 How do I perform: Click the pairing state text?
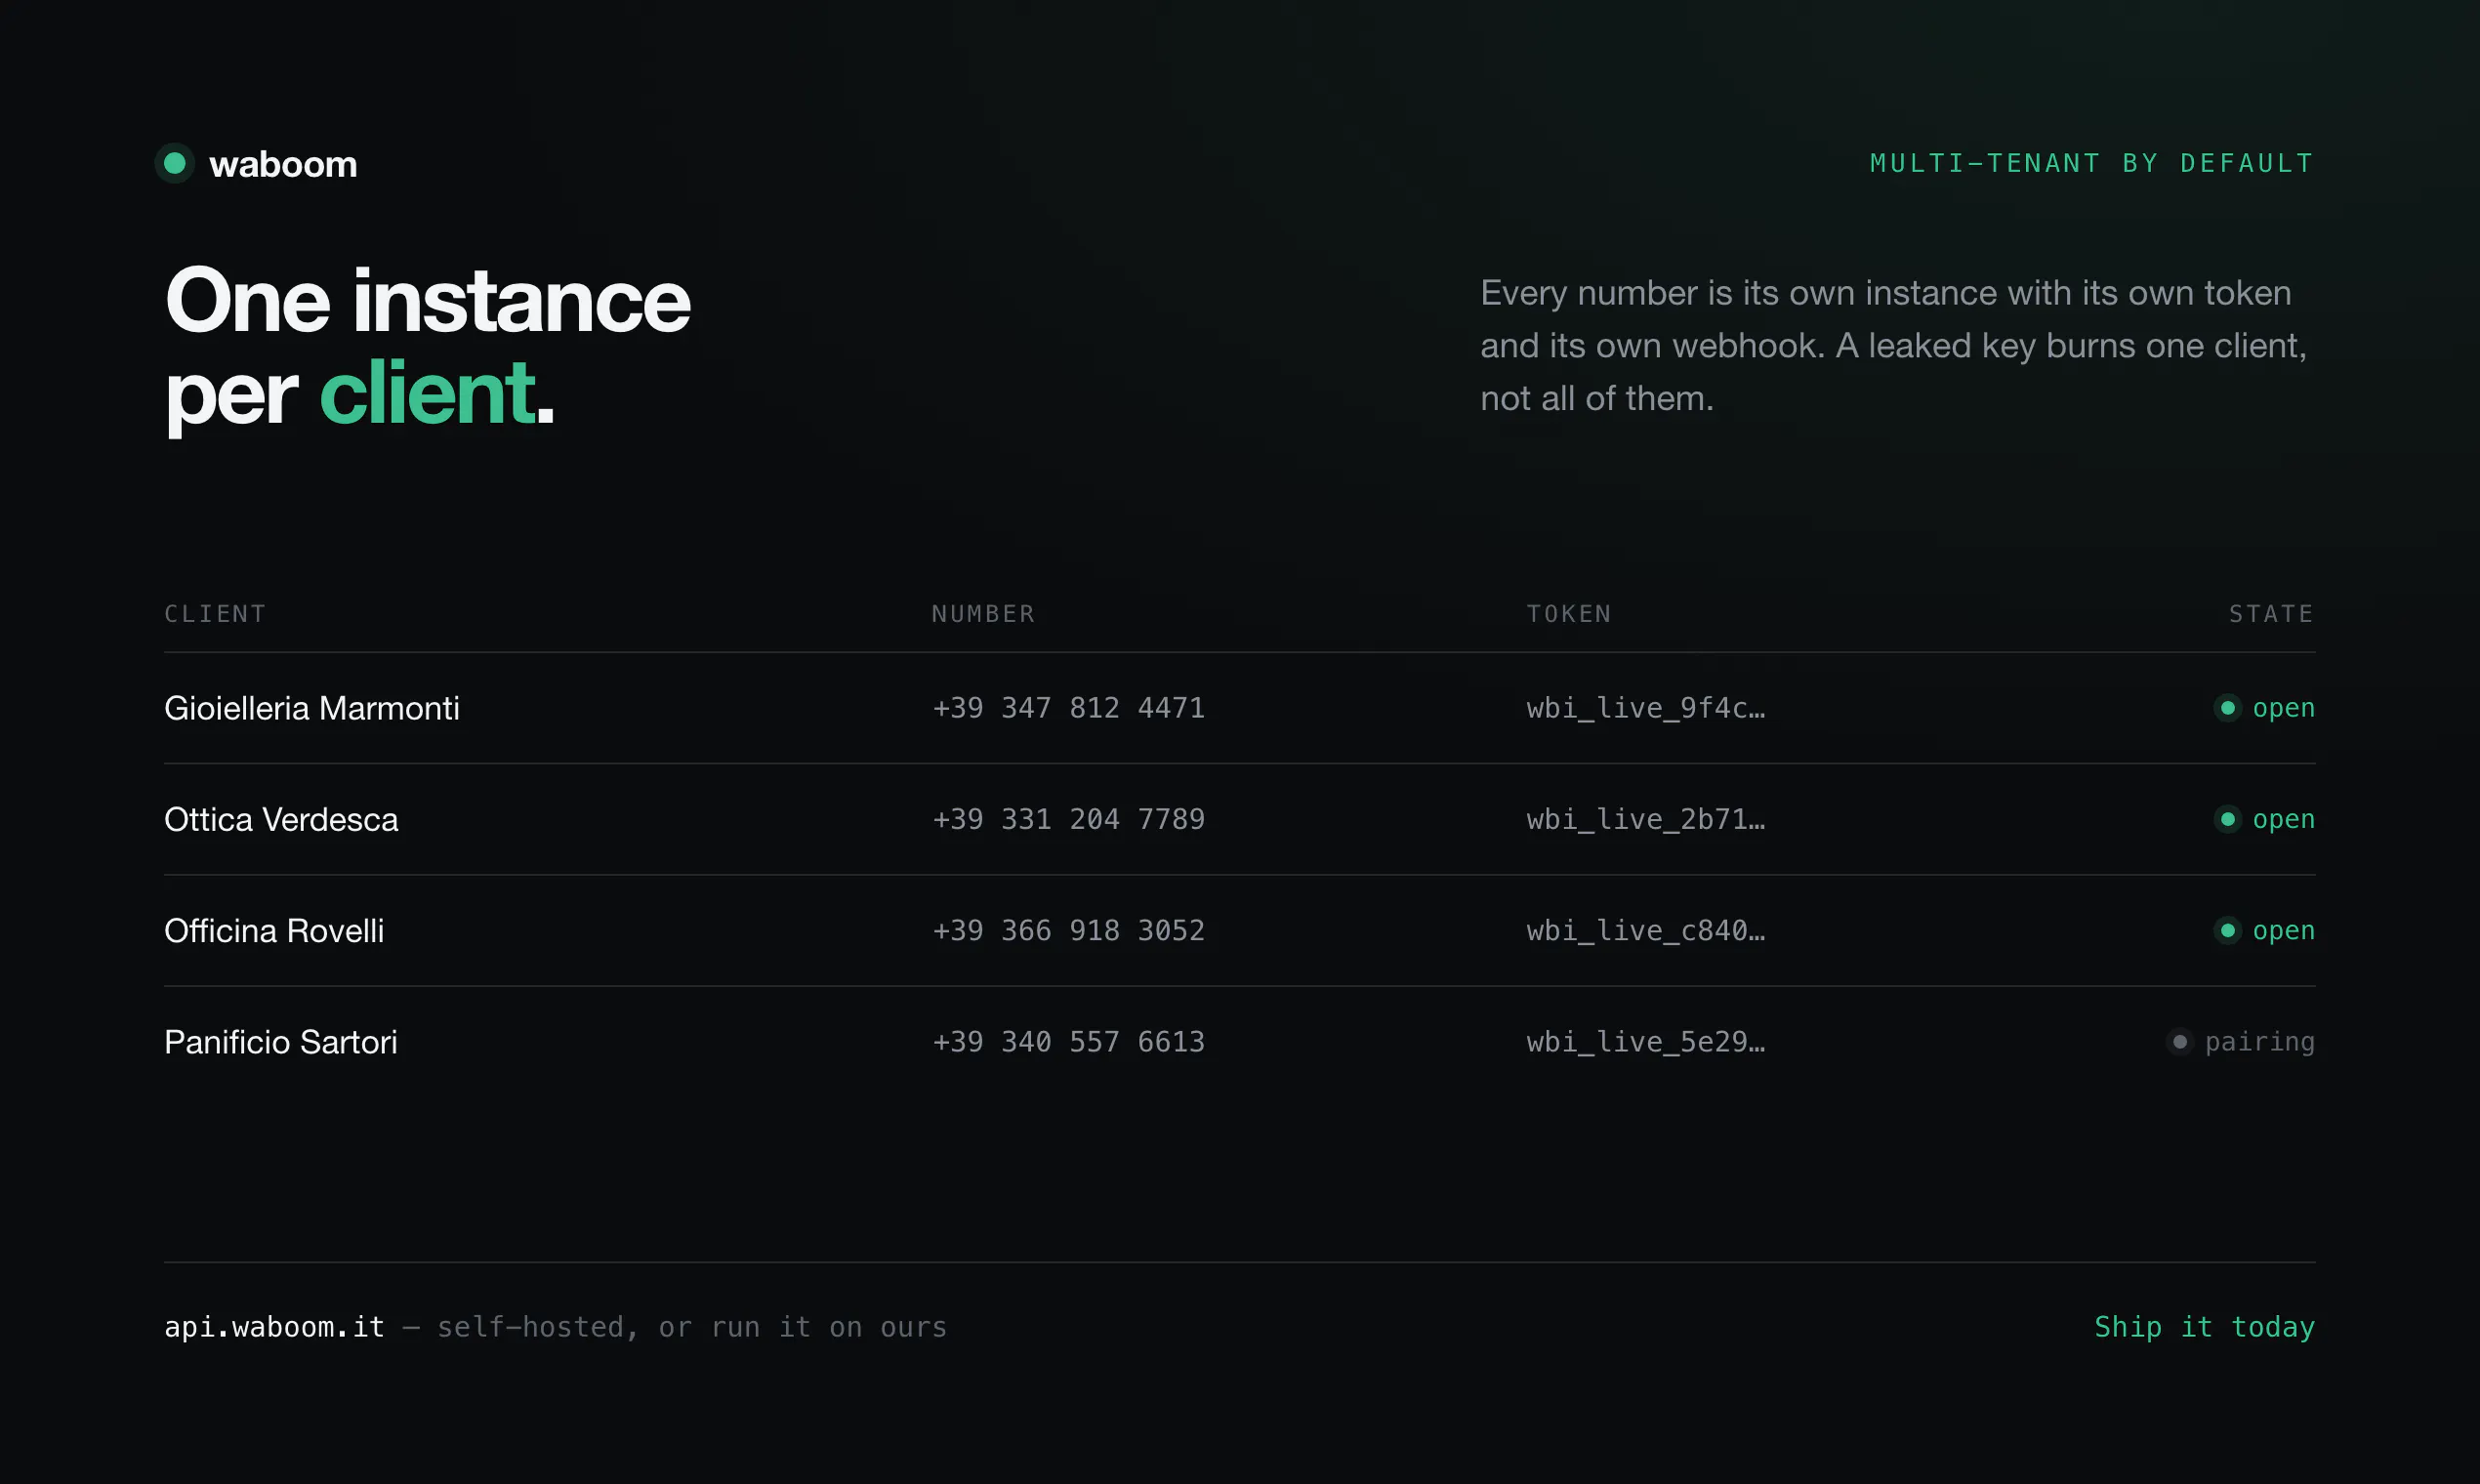[2260, 1043]
